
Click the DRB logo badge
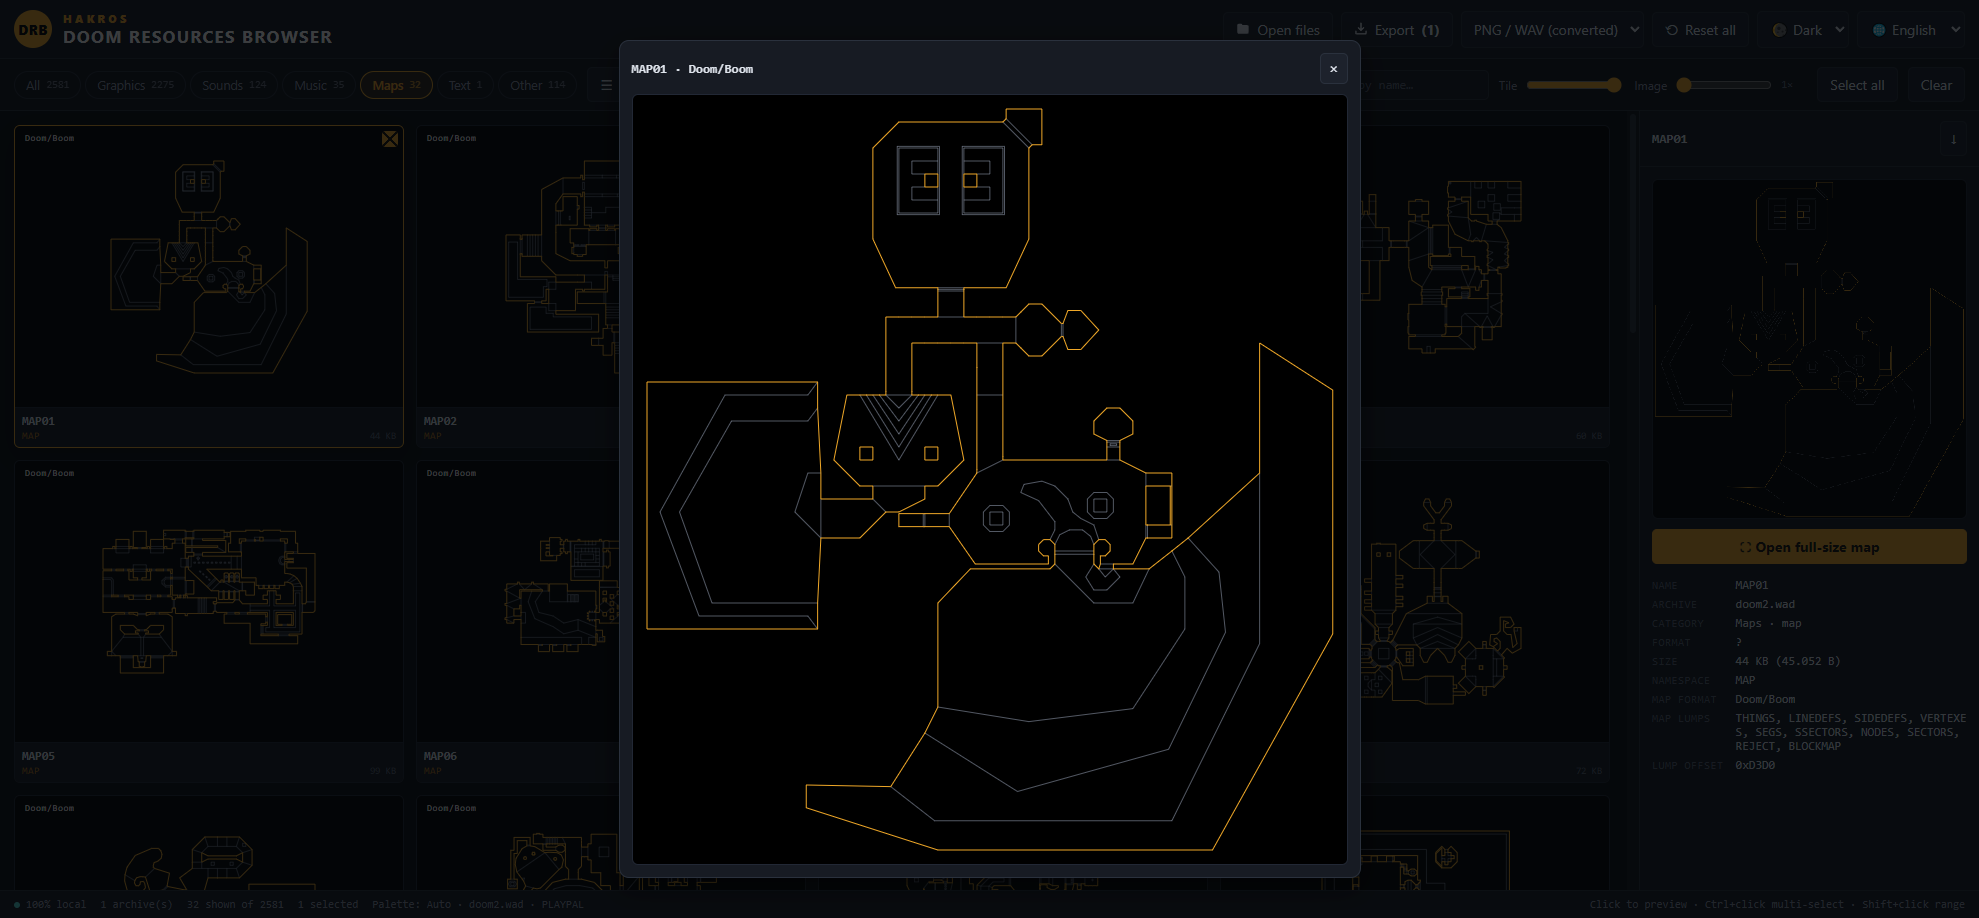(33, 30)
